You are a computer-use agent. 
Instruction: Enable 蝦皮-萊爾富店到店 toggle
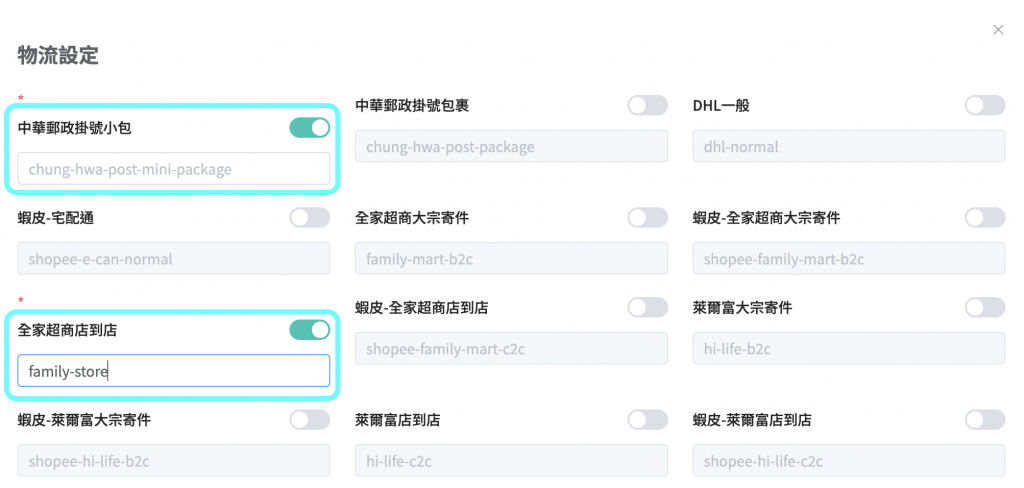tap(985, 420)
